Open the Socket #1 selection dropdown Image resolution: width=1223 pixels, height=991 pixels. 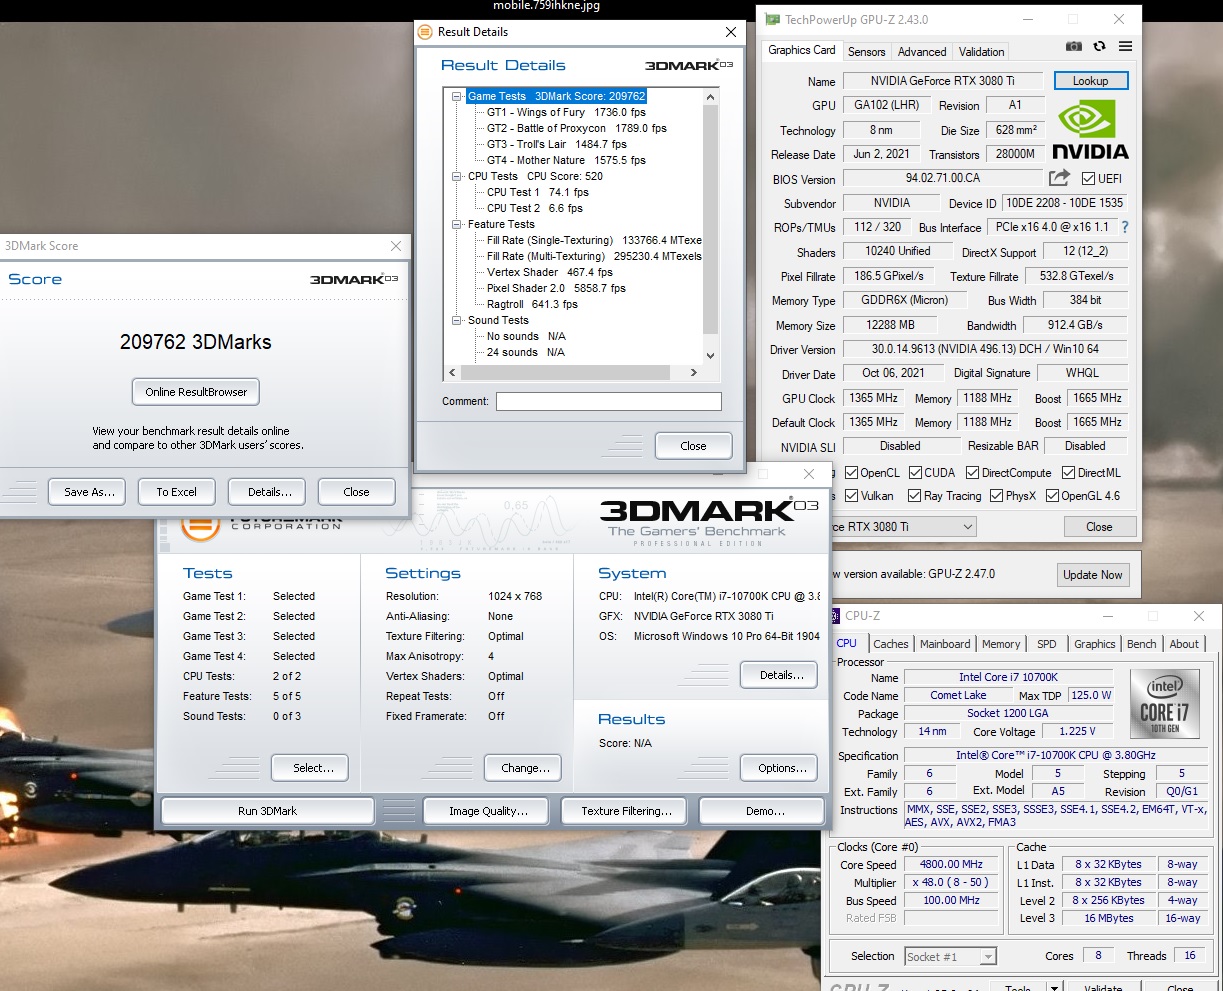pyautogui.click(x=988, y=957)
